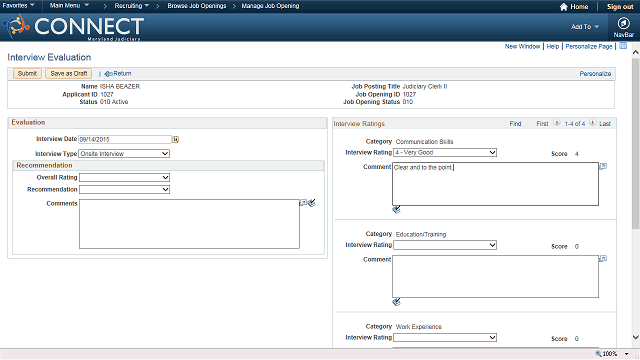Open the NavBar compass icon
The height and width of the screenshot is (360, 640).
[623, 23]
